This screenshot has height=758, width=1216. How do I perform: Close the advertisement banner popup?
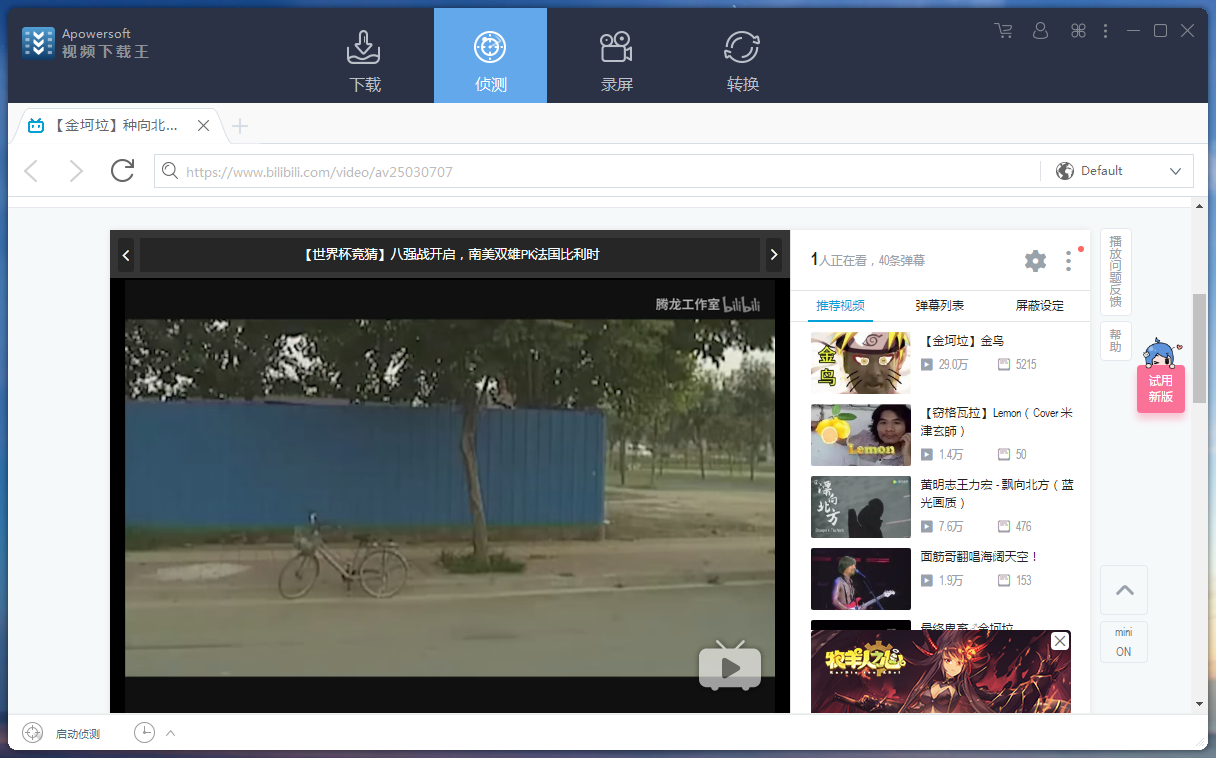[1060, 641]
